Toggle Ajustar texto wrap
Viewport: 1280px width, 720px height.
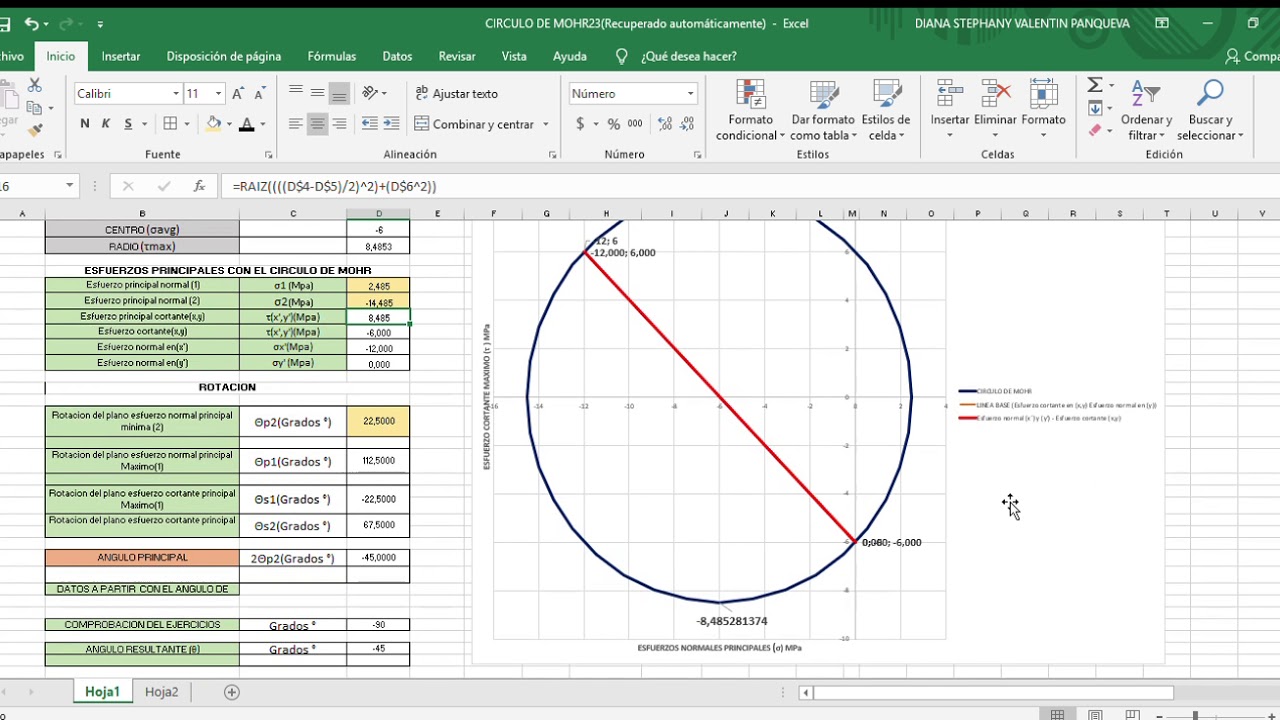pos(457,93)
